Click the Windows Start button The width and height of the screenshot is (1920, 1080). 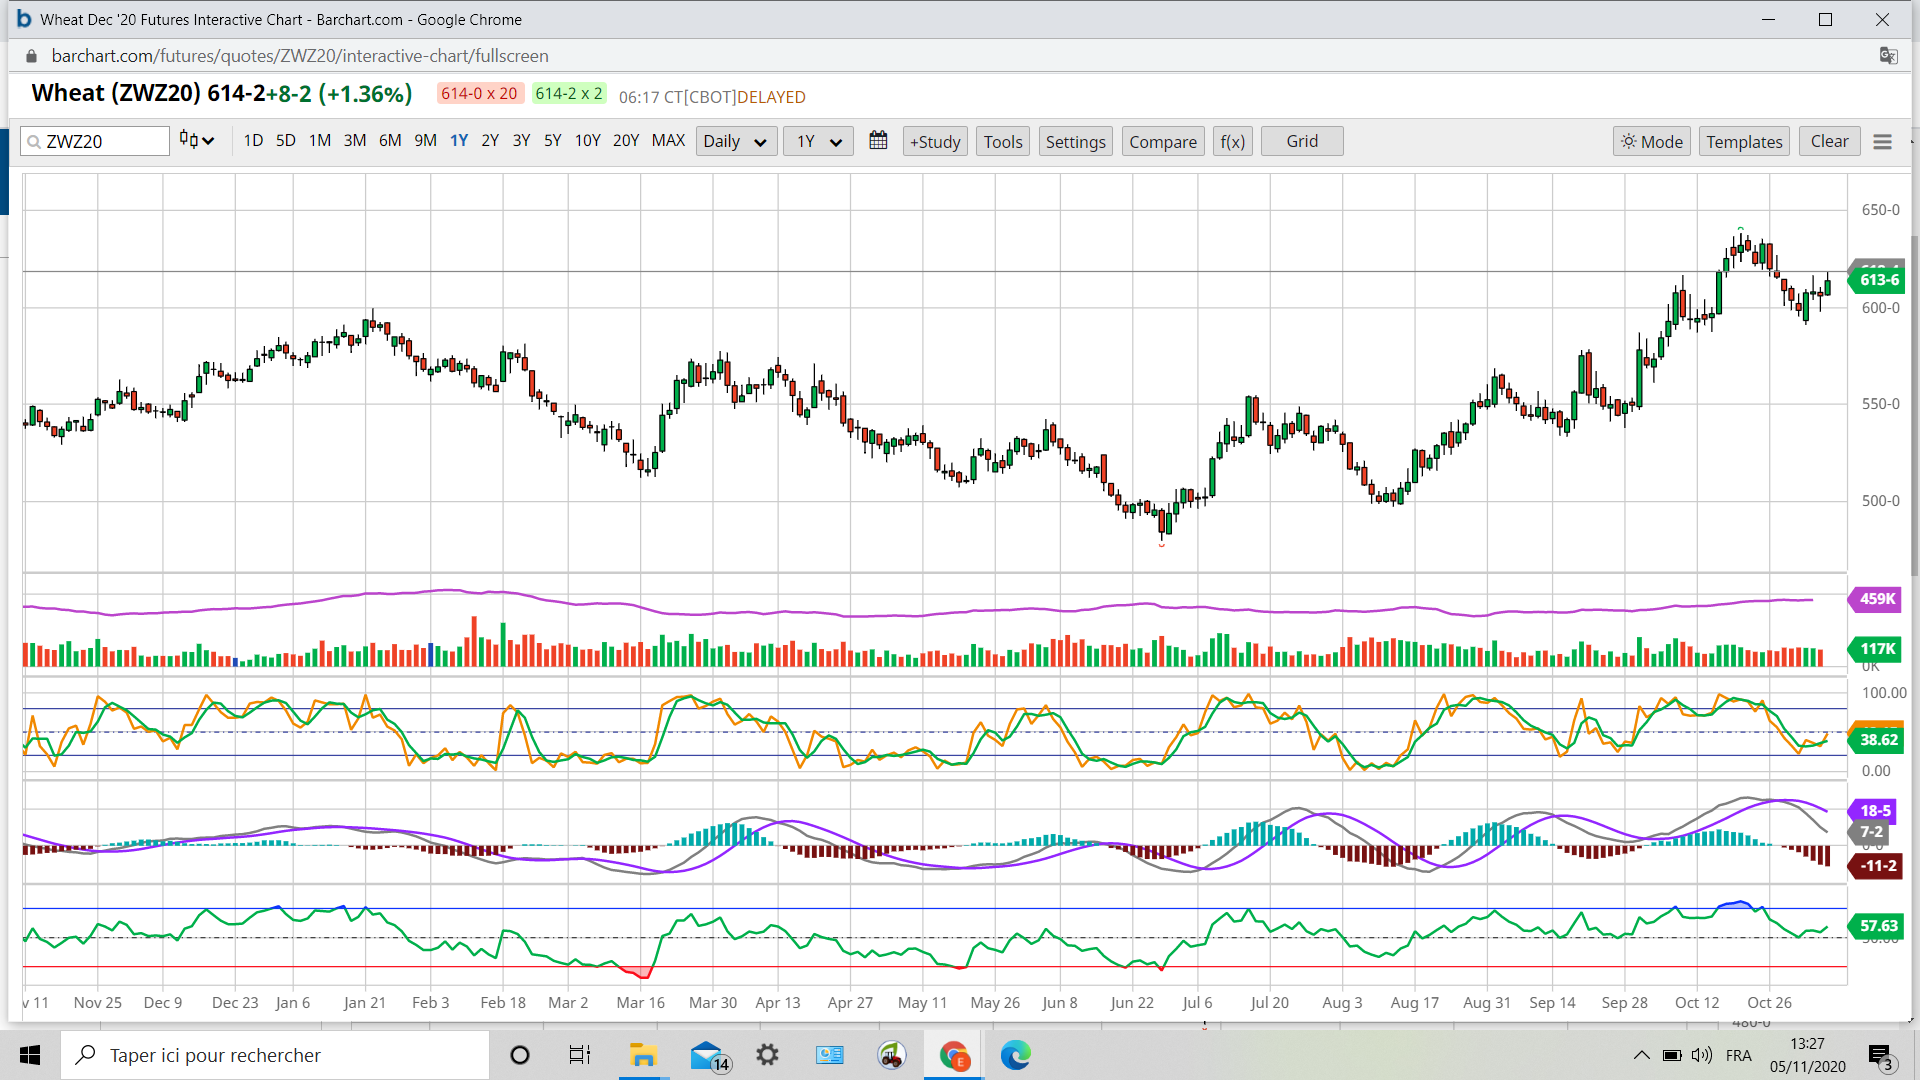30,1055
